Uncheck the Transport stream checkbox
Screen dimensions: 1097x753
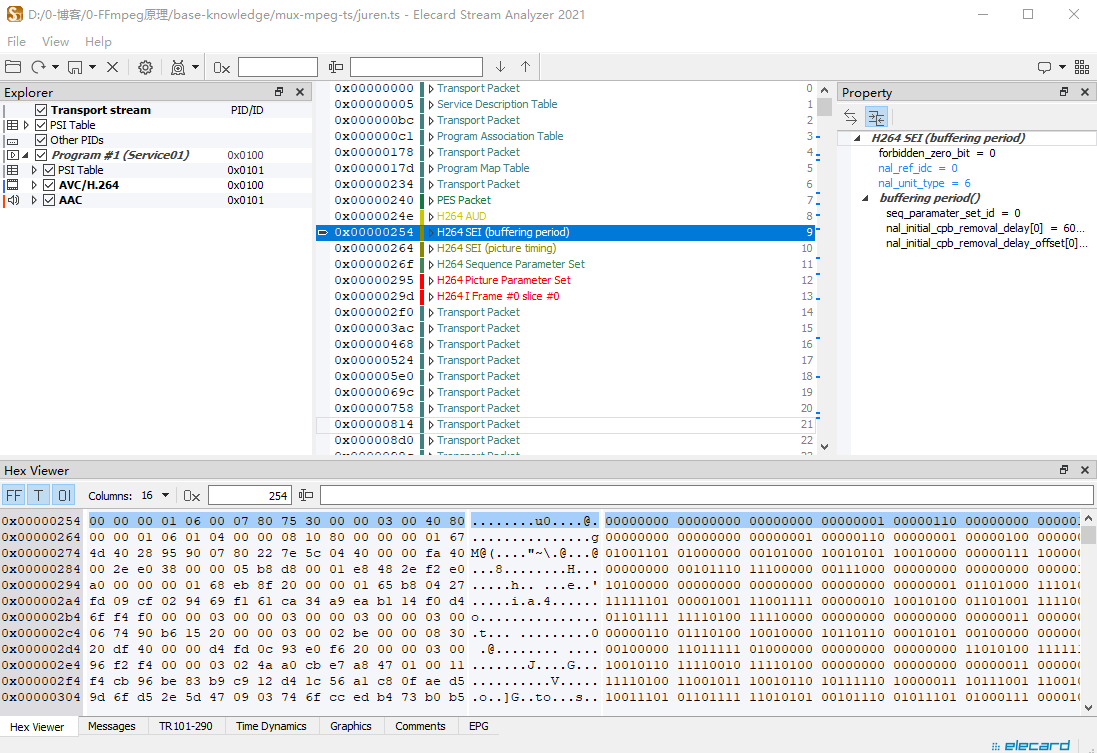click(x=41, y=109)
